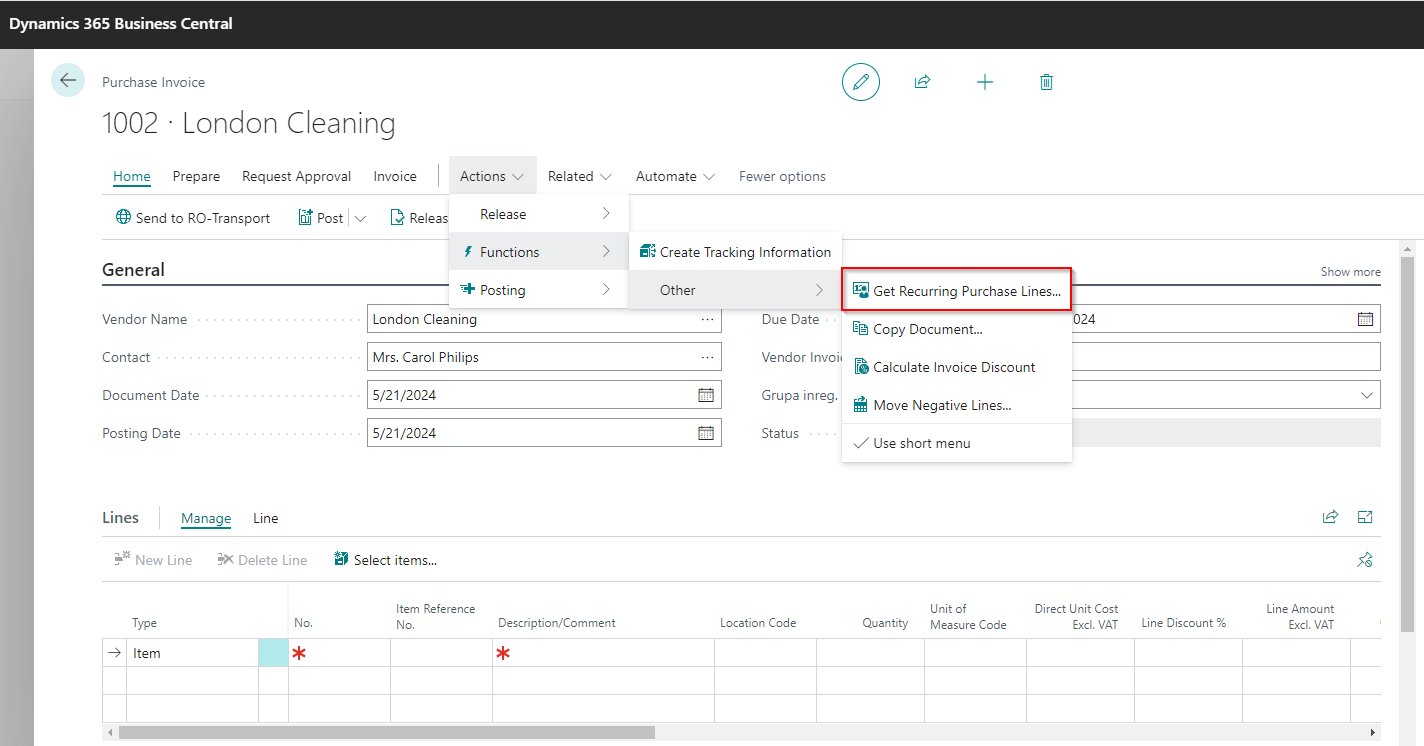This screenshot has height=746, width=1424.
Task: Open the share icon beside edit
Action: (x=922, y=82)
